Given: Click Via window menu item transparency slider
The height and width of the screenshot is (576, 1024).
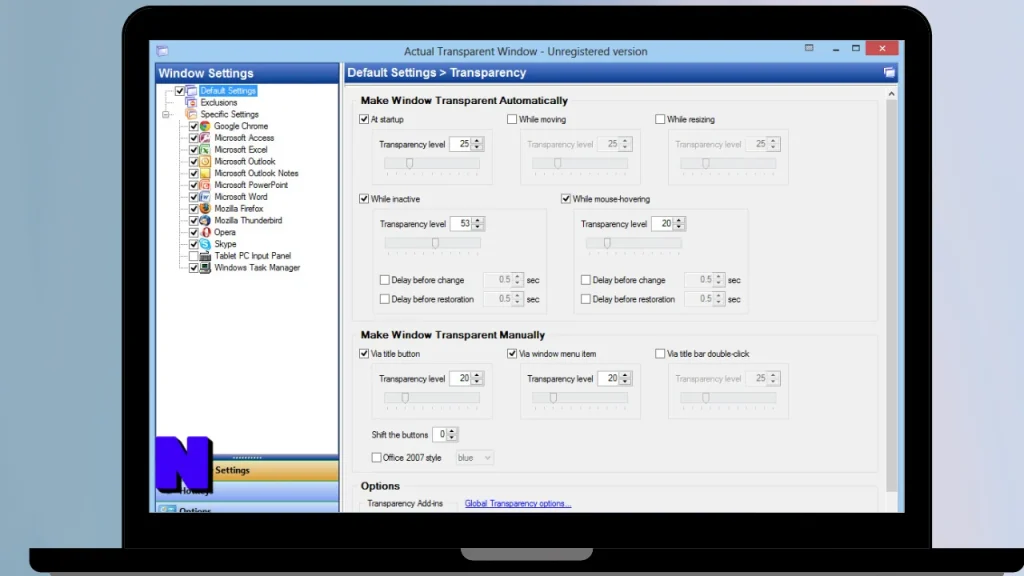Looking at the screenshot, I should pos(580,398).
